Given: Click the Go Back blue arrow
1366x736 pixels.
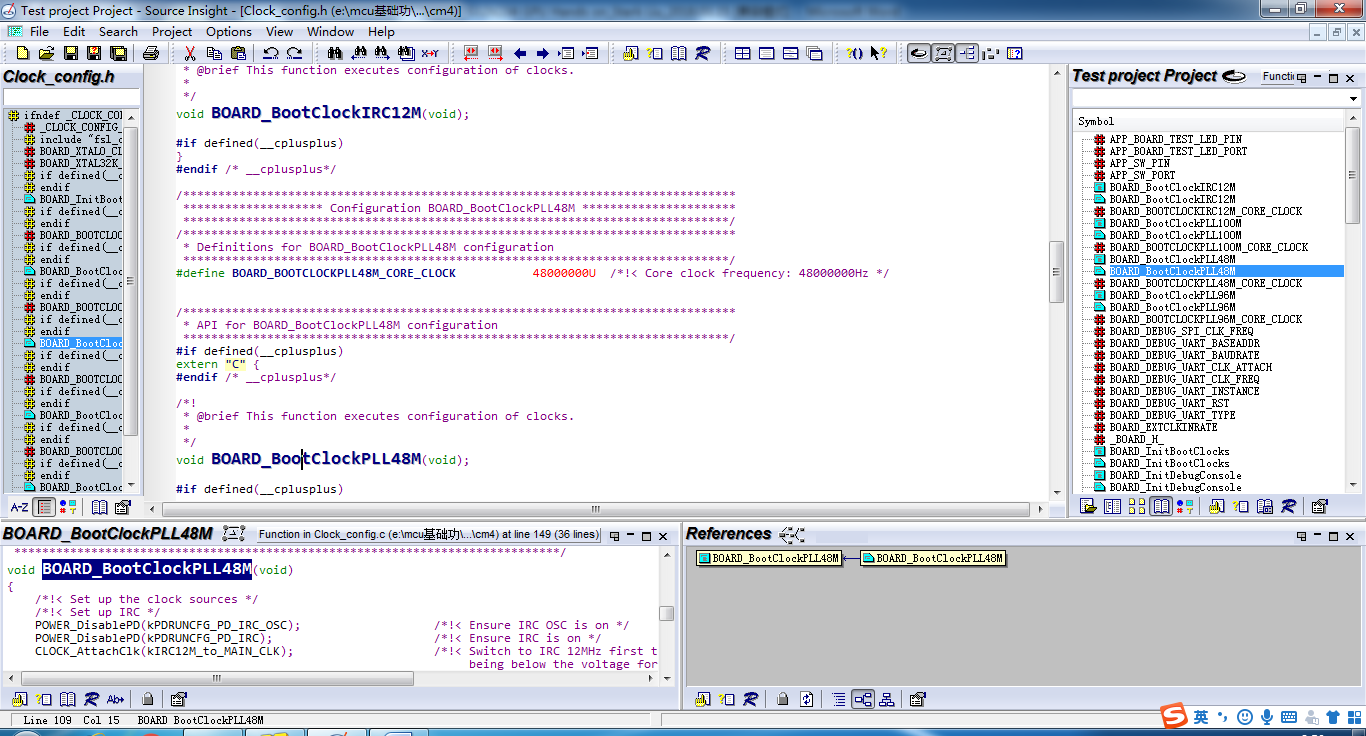Looking at the screenshot, I should click(x=520, y=53).
